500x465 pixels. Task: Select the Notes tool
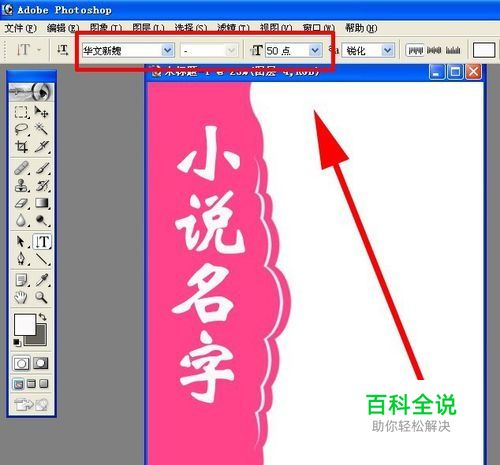point(21,280)
